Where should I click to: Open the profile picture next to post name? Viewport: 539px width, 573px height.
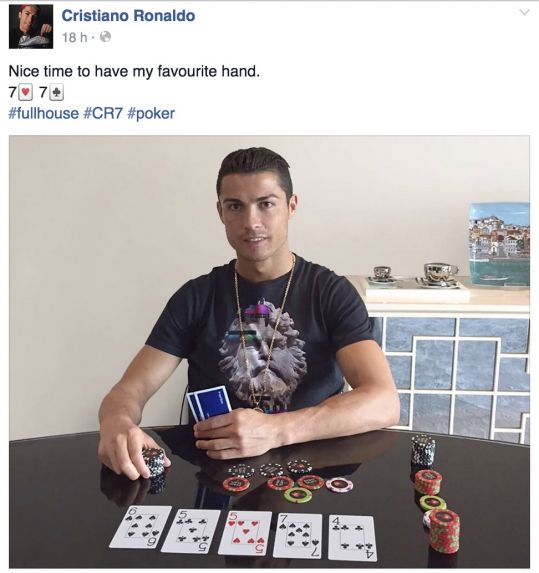[31, 27]
